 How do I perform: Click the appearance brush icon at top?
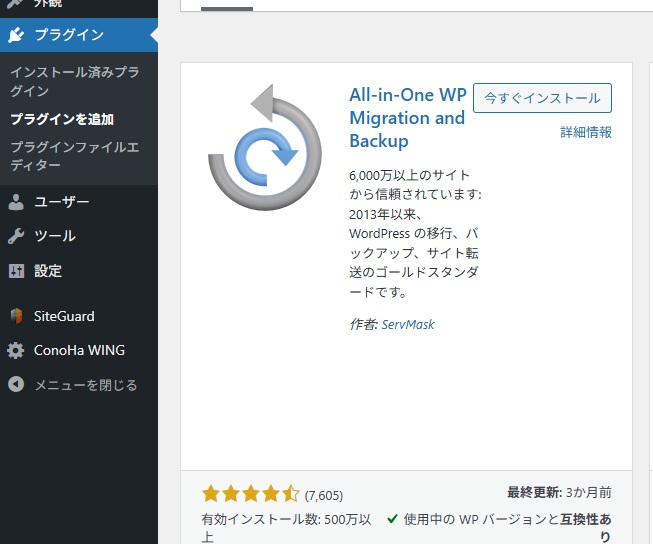[16, 5]
